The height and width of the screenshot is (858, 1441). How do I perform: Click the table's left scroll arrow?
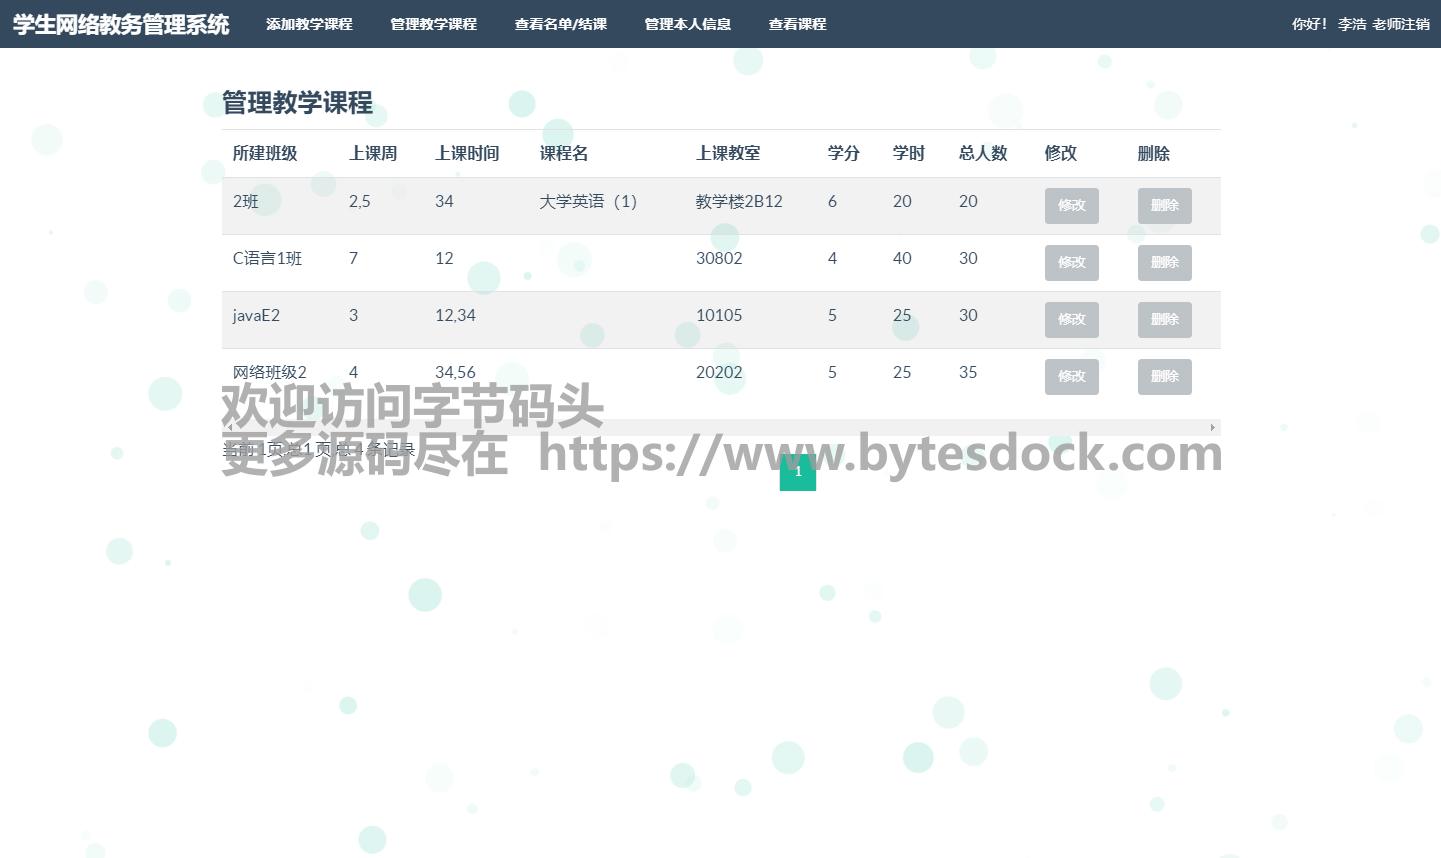click(229, 428)
